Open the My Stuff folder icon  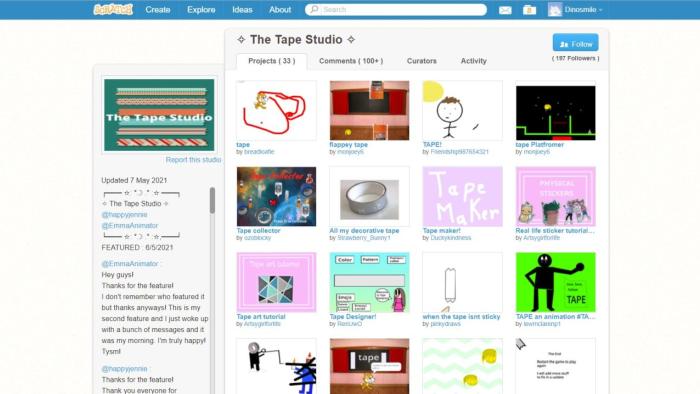click(529, 10)
